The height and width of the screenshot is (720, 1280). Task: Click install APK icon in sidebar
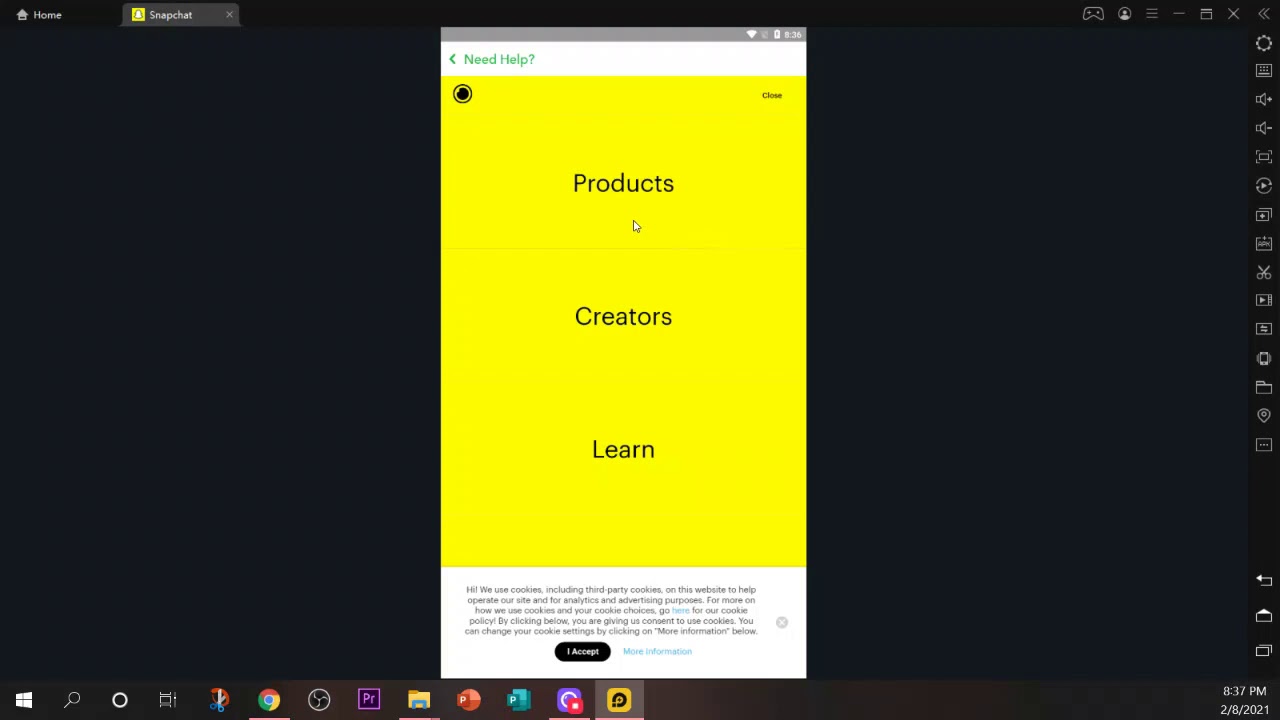1264,243
